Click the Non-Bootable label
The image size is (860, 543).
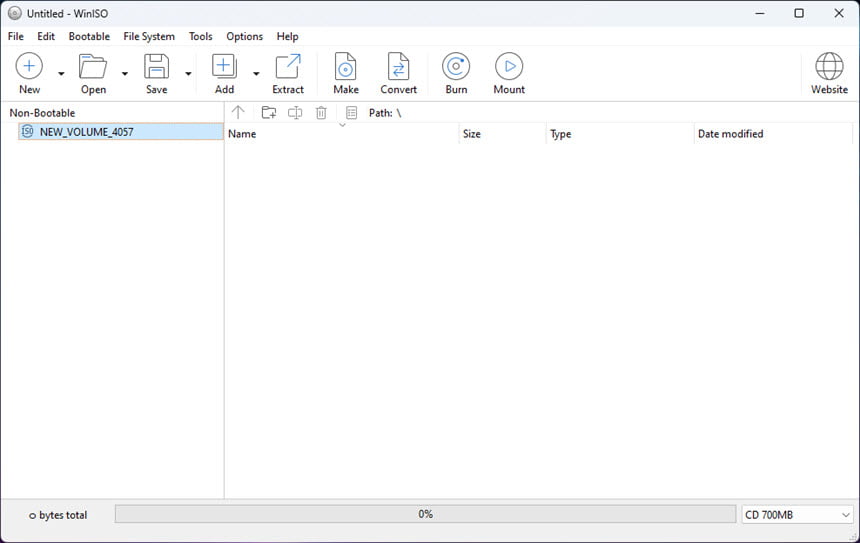[42, 113]
